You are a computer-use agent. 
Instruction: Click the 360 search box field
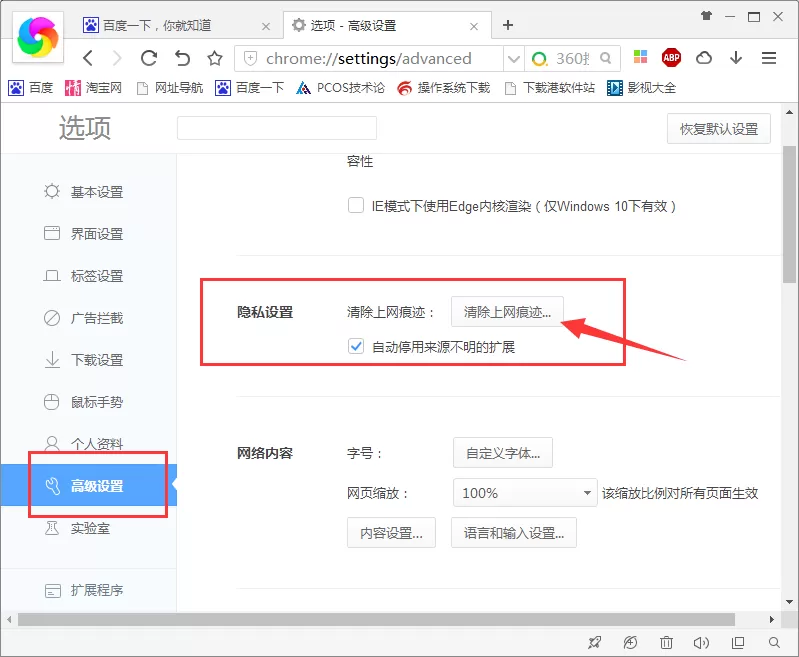[x=572, y=59]
